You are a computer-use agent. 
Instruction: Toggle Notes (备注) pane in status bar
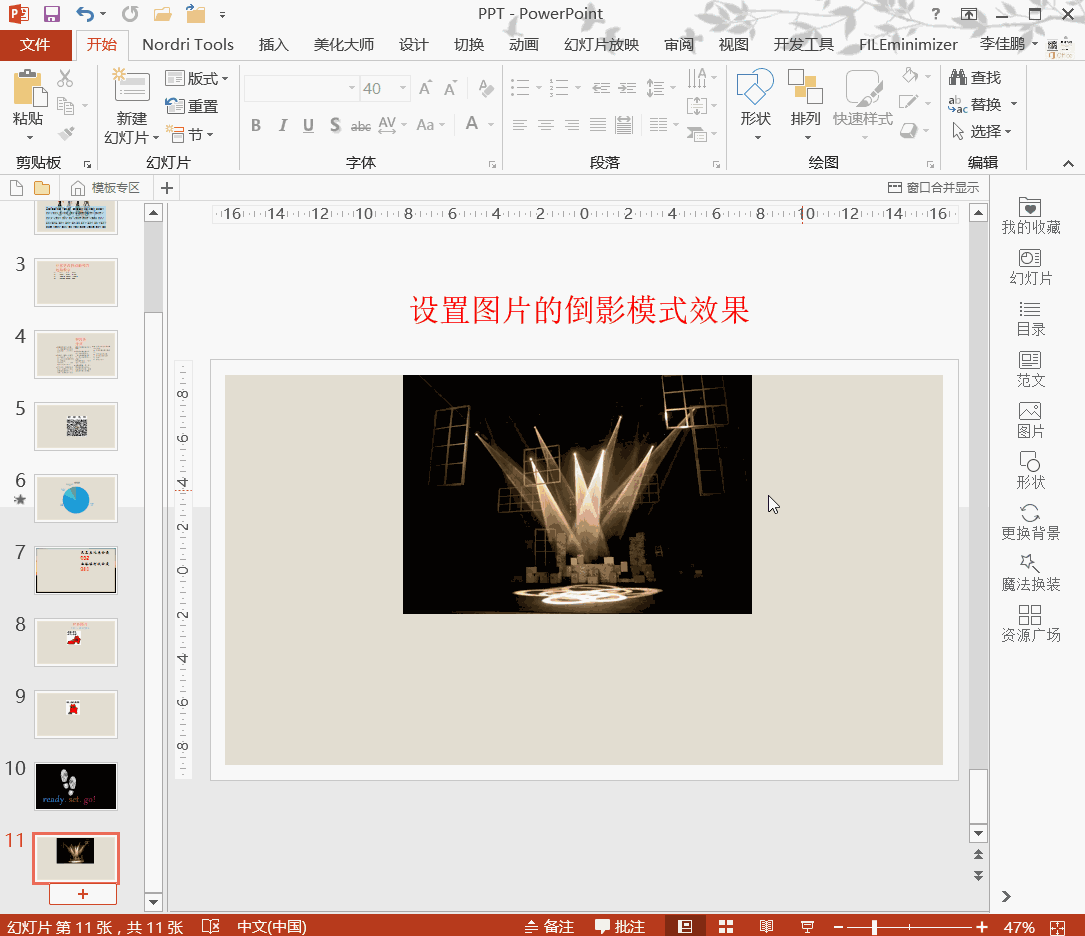(x=549, y=926)
